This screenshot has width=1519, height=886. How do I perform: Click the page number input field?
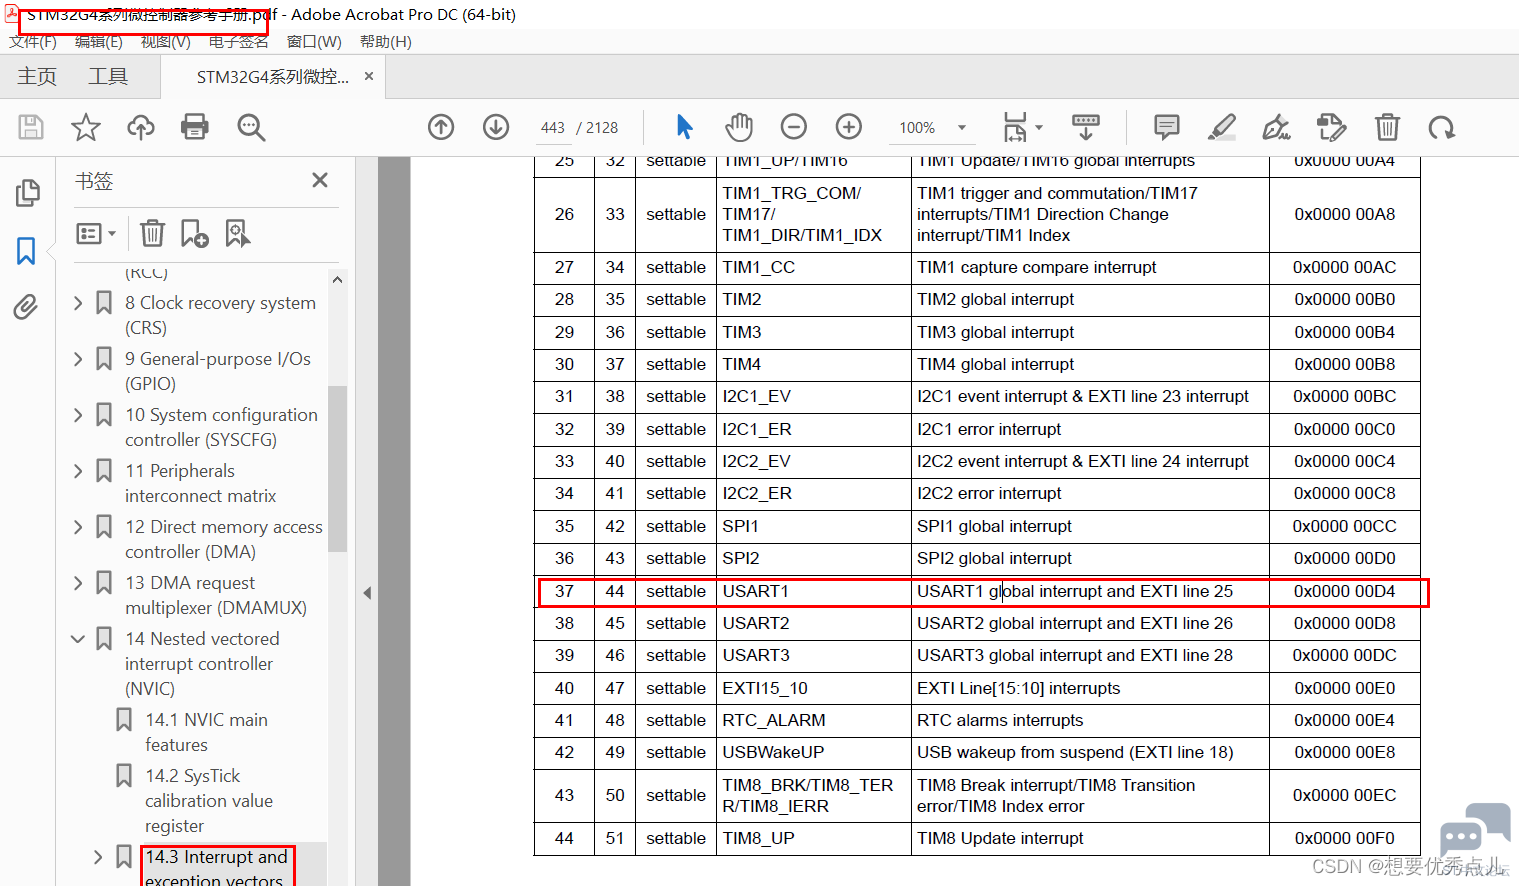(x=553, y=127)
